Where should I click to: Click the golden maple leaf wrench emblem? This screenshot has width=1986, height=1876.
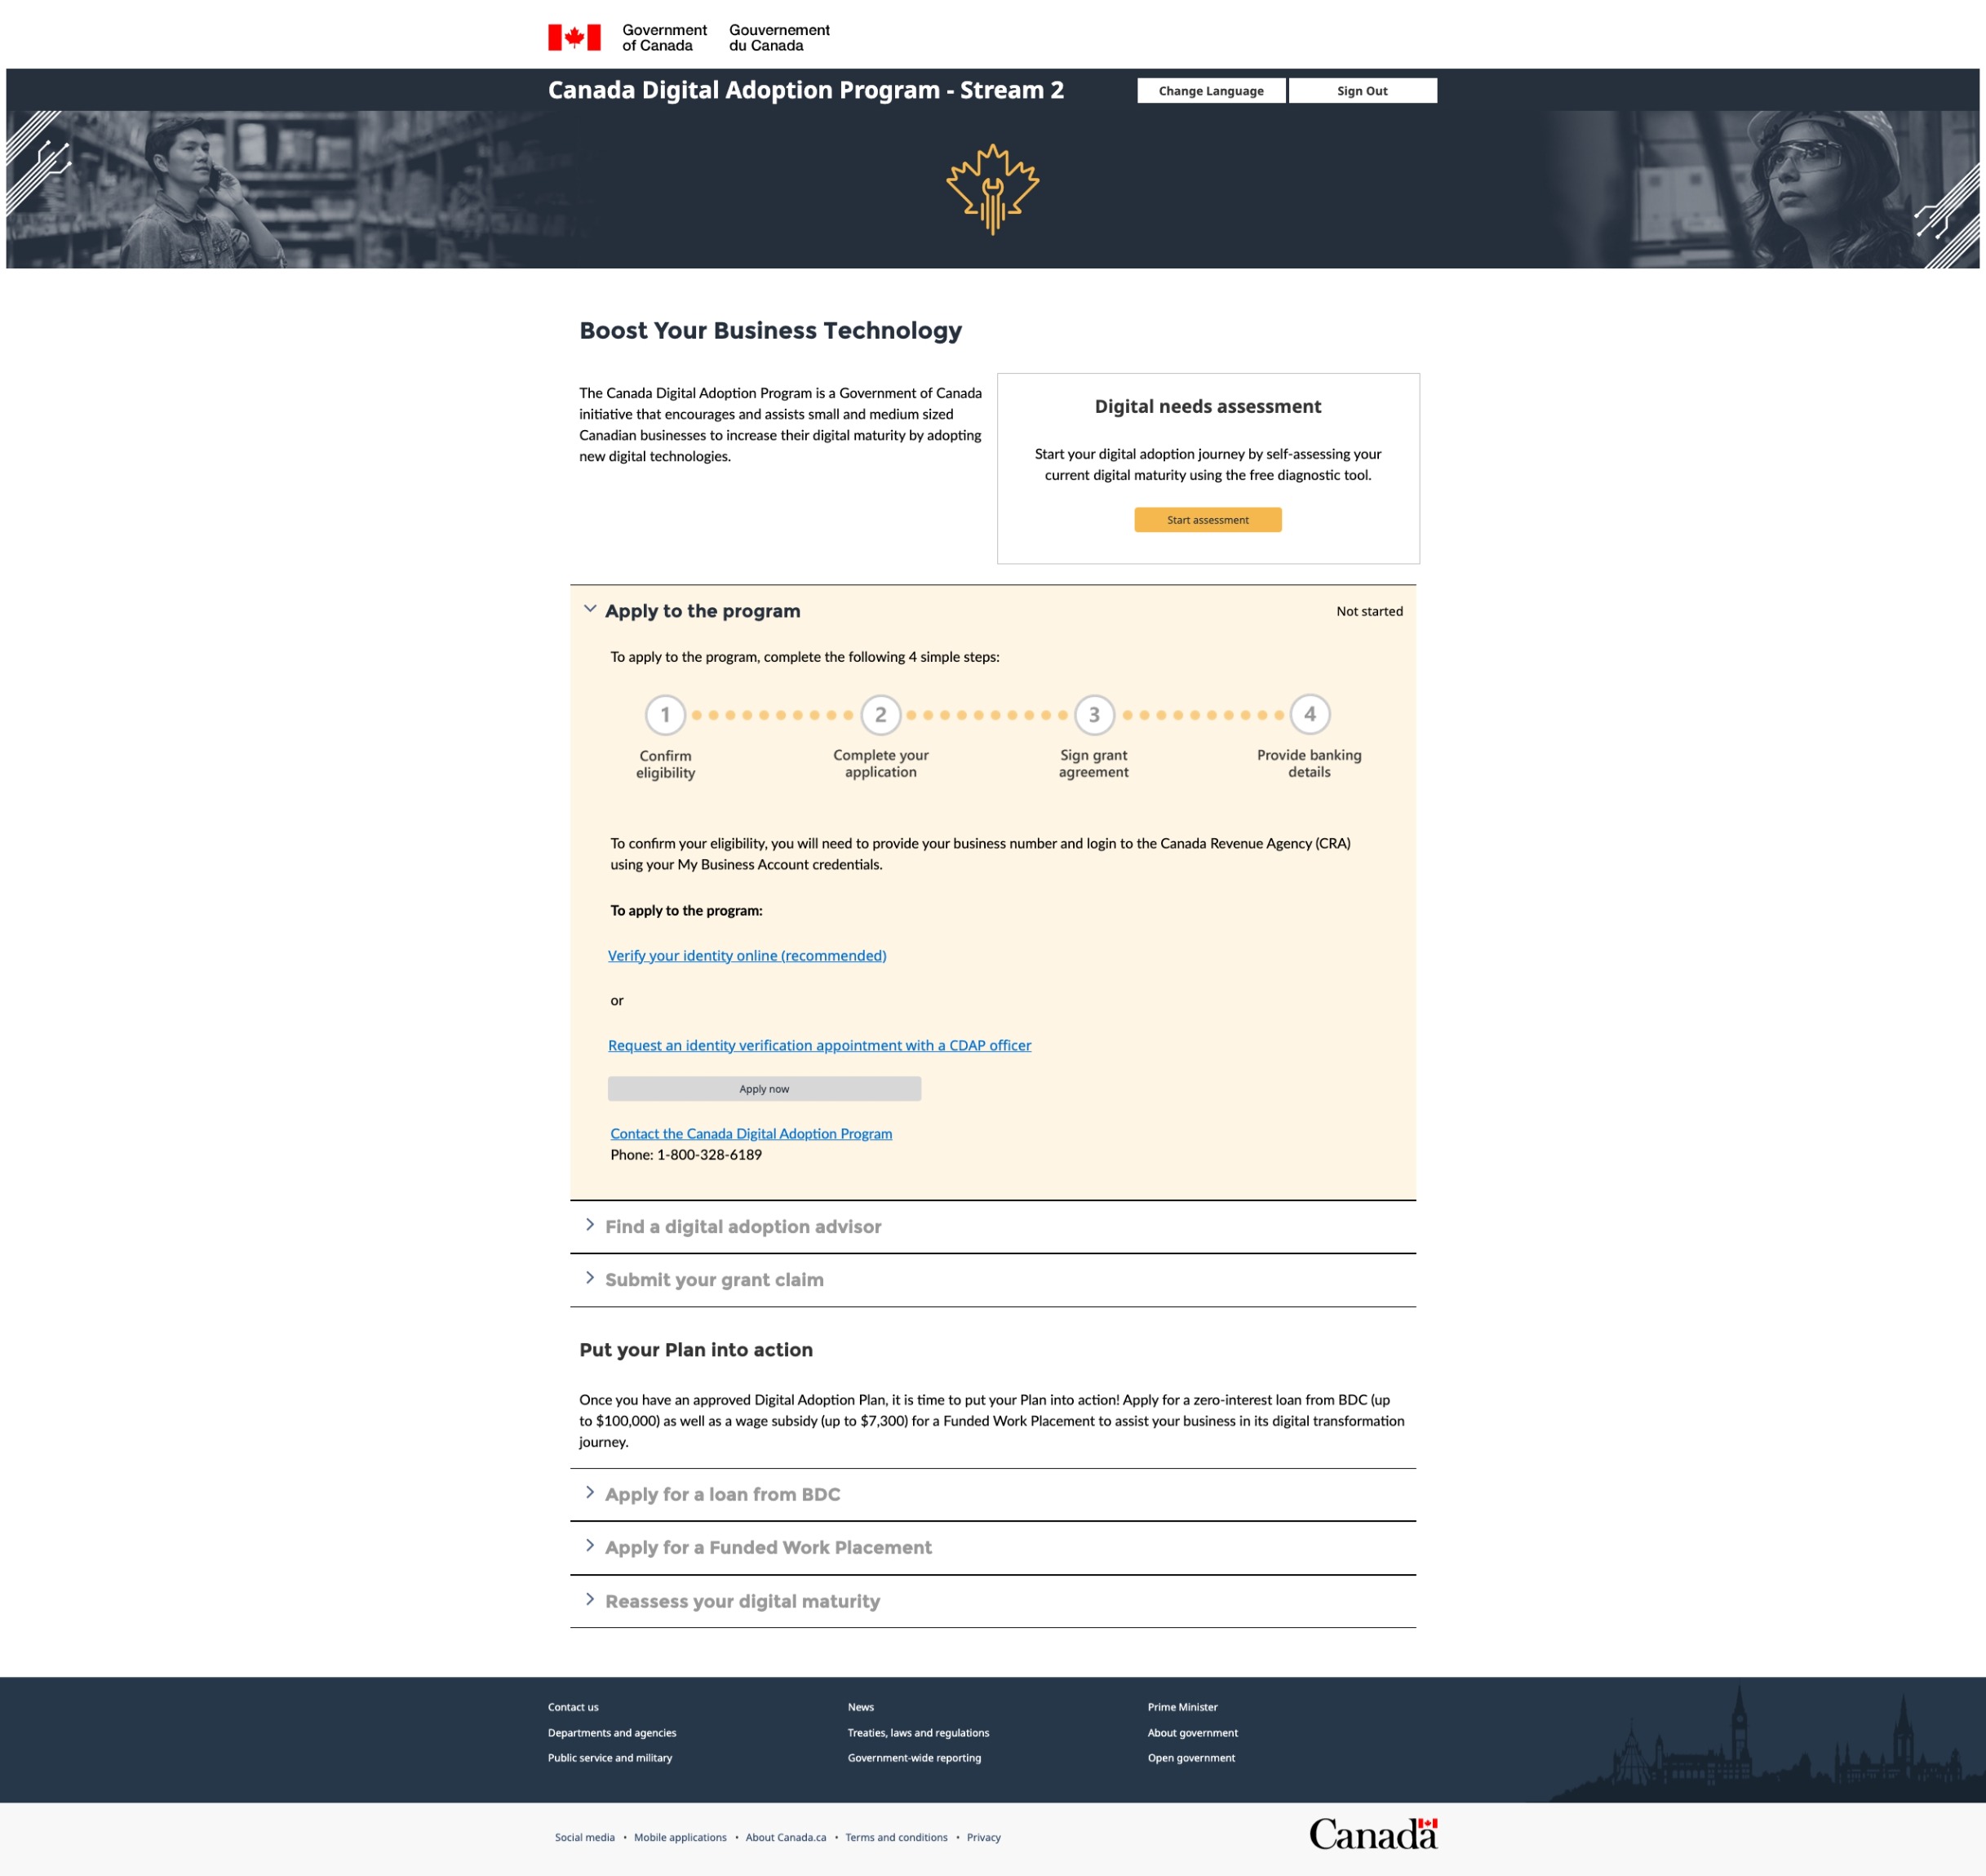(x=992, y=189)
